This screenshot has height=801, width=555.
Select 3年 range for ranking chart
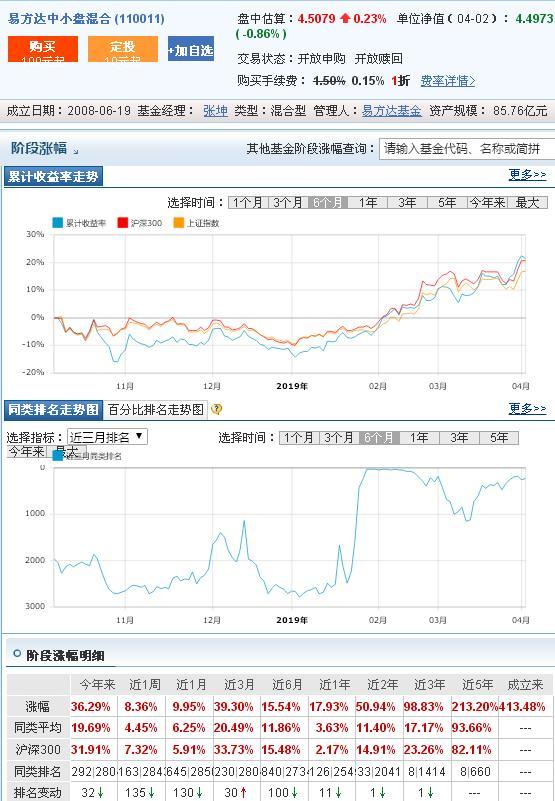click(458, 438)
